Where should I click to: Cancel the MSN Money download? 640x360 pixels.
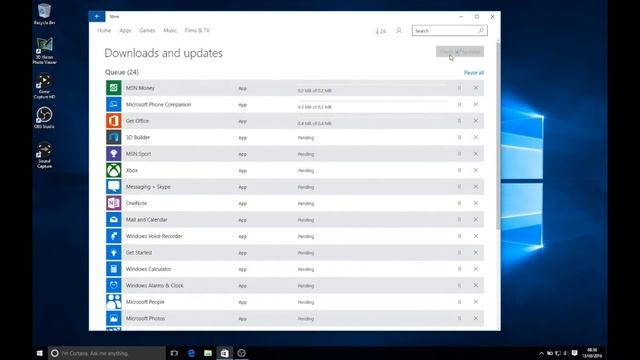[x=476, y=88]
